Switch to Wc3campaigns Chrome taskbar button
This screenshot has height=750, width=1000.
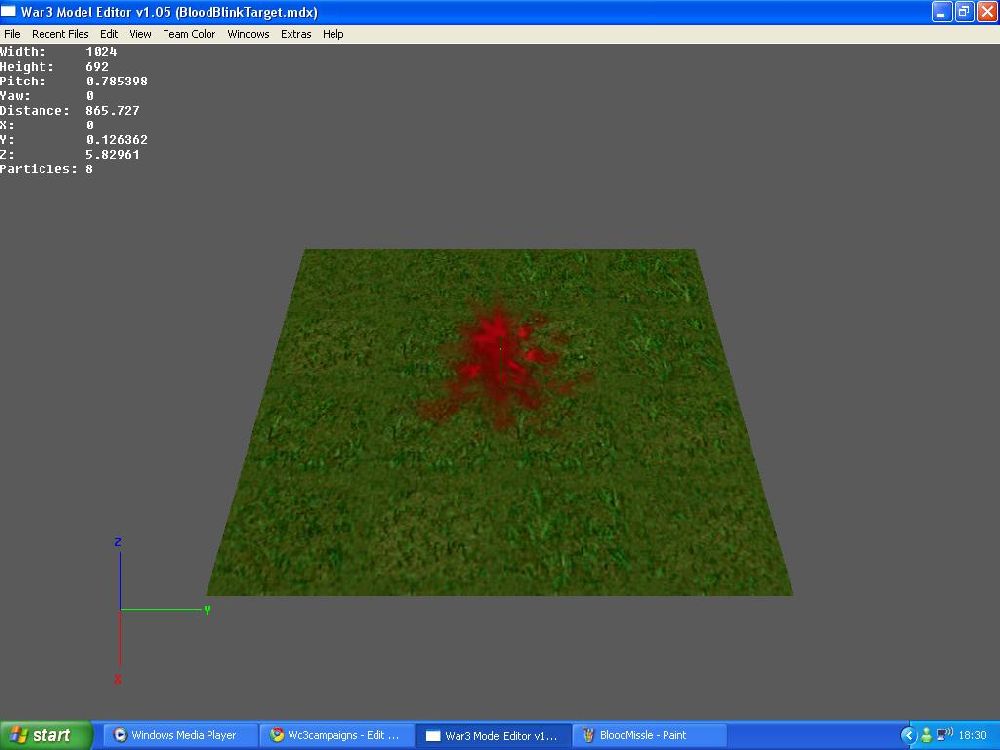click(337, 735)
